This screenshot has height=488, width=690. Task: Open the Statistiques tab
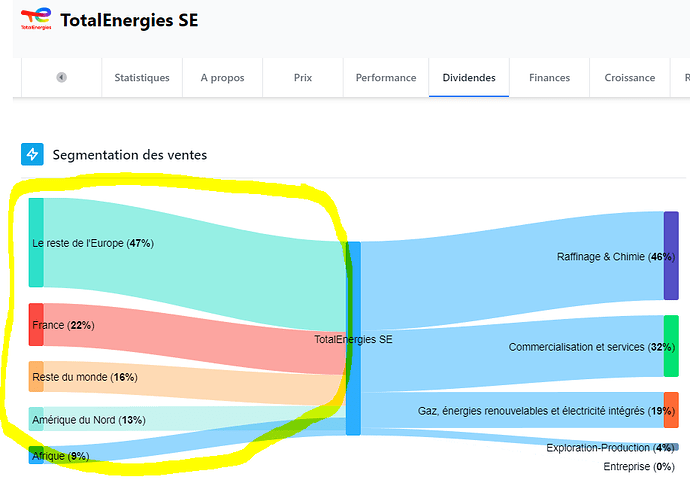point(142,77)
